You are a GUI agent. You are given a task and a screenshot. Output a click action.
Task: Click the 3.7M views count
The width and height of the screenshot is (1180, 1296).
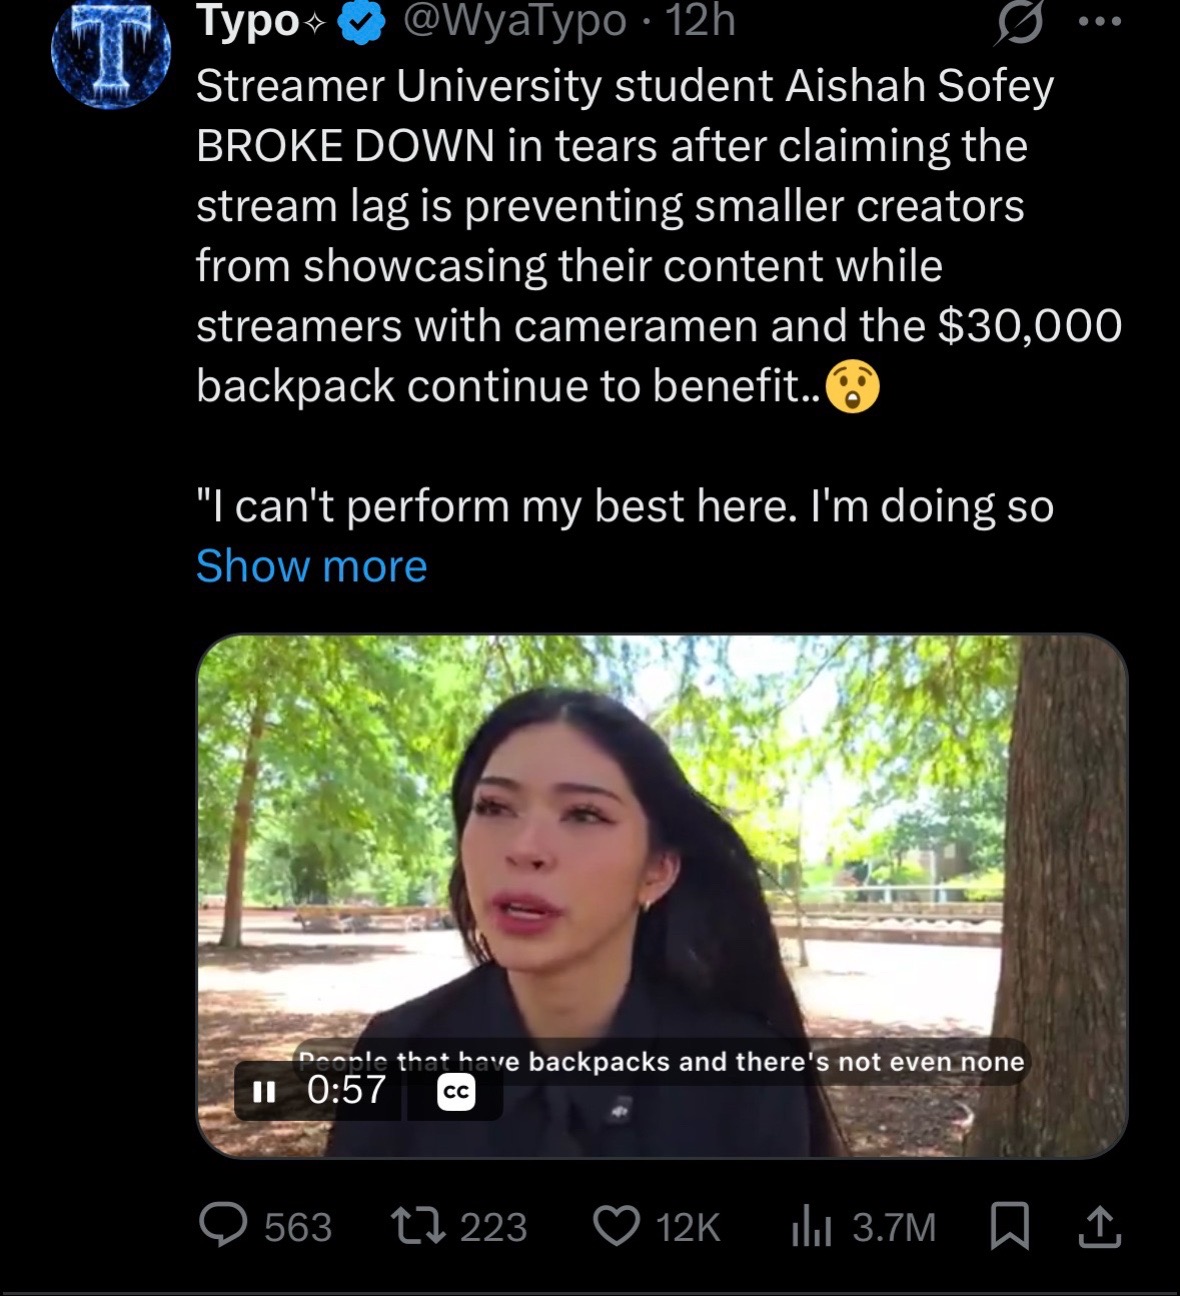894,1227
